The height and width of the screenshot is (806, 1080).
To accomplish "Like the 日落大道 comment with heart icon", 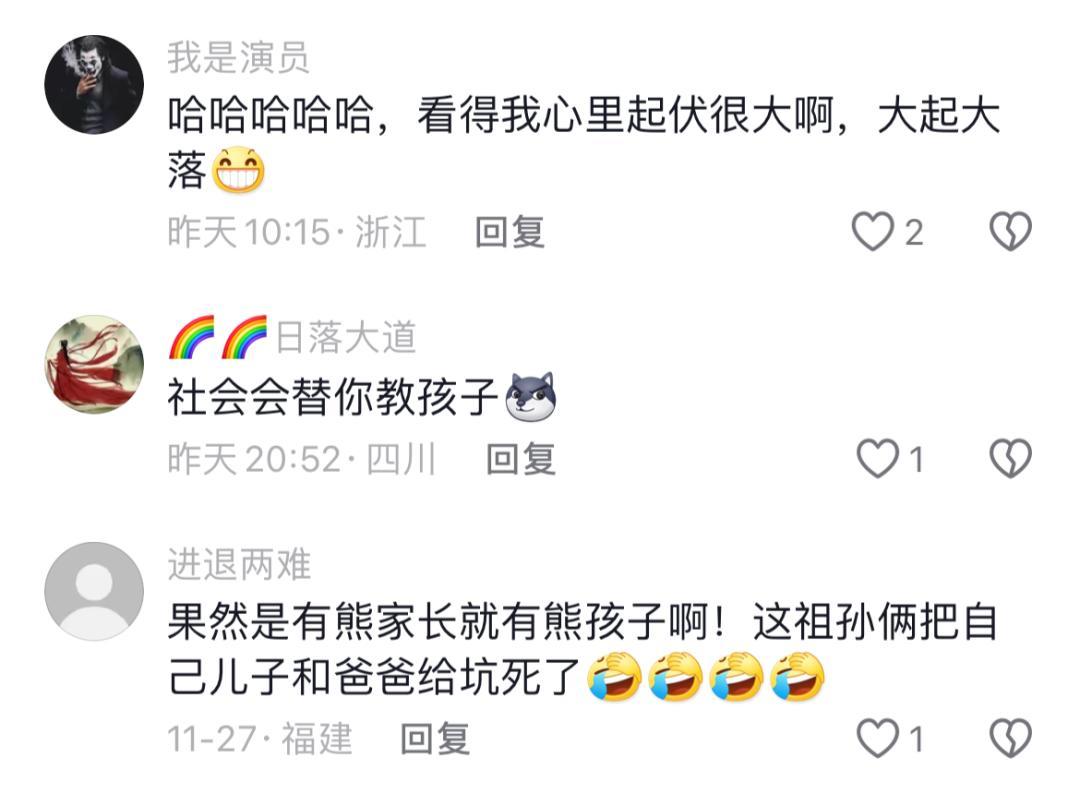I will [x=878, y=459].
